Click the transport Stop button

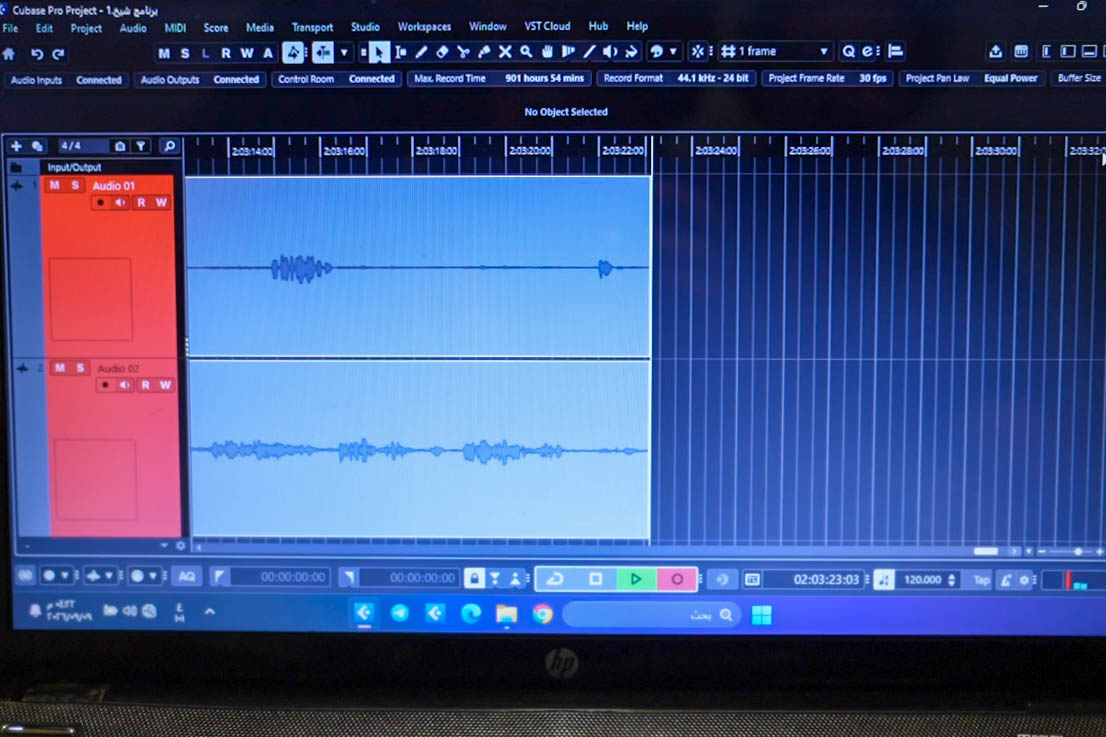click(595, 579)
